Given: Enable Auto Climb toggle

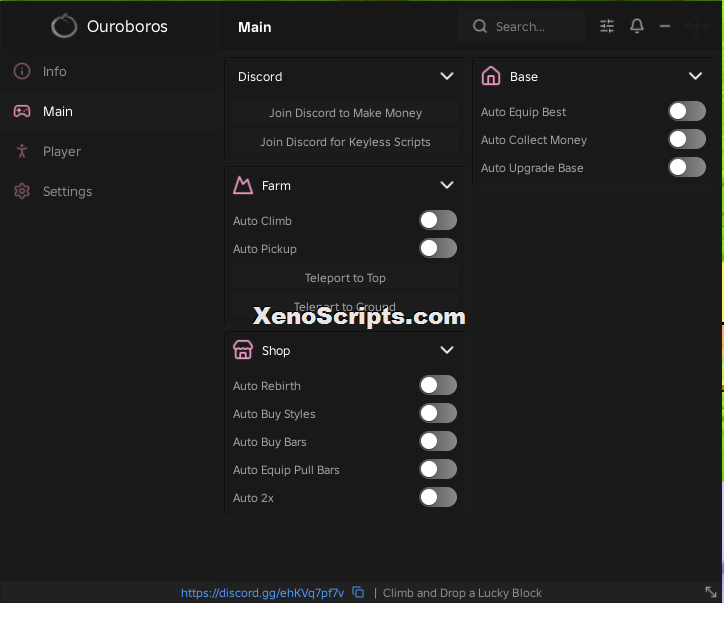Looking at the screenshot, I should click(x=438, y=220).
